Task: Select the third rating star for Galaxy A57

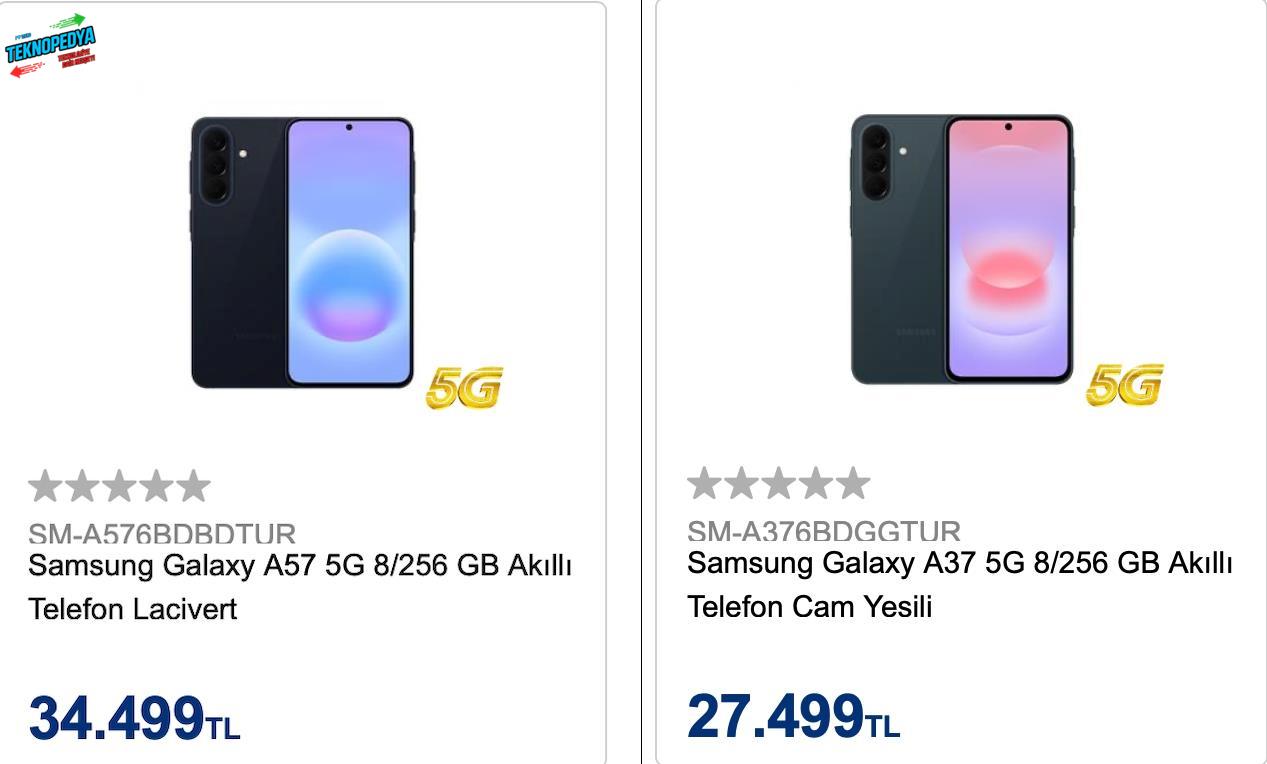Action: point(119,487)
